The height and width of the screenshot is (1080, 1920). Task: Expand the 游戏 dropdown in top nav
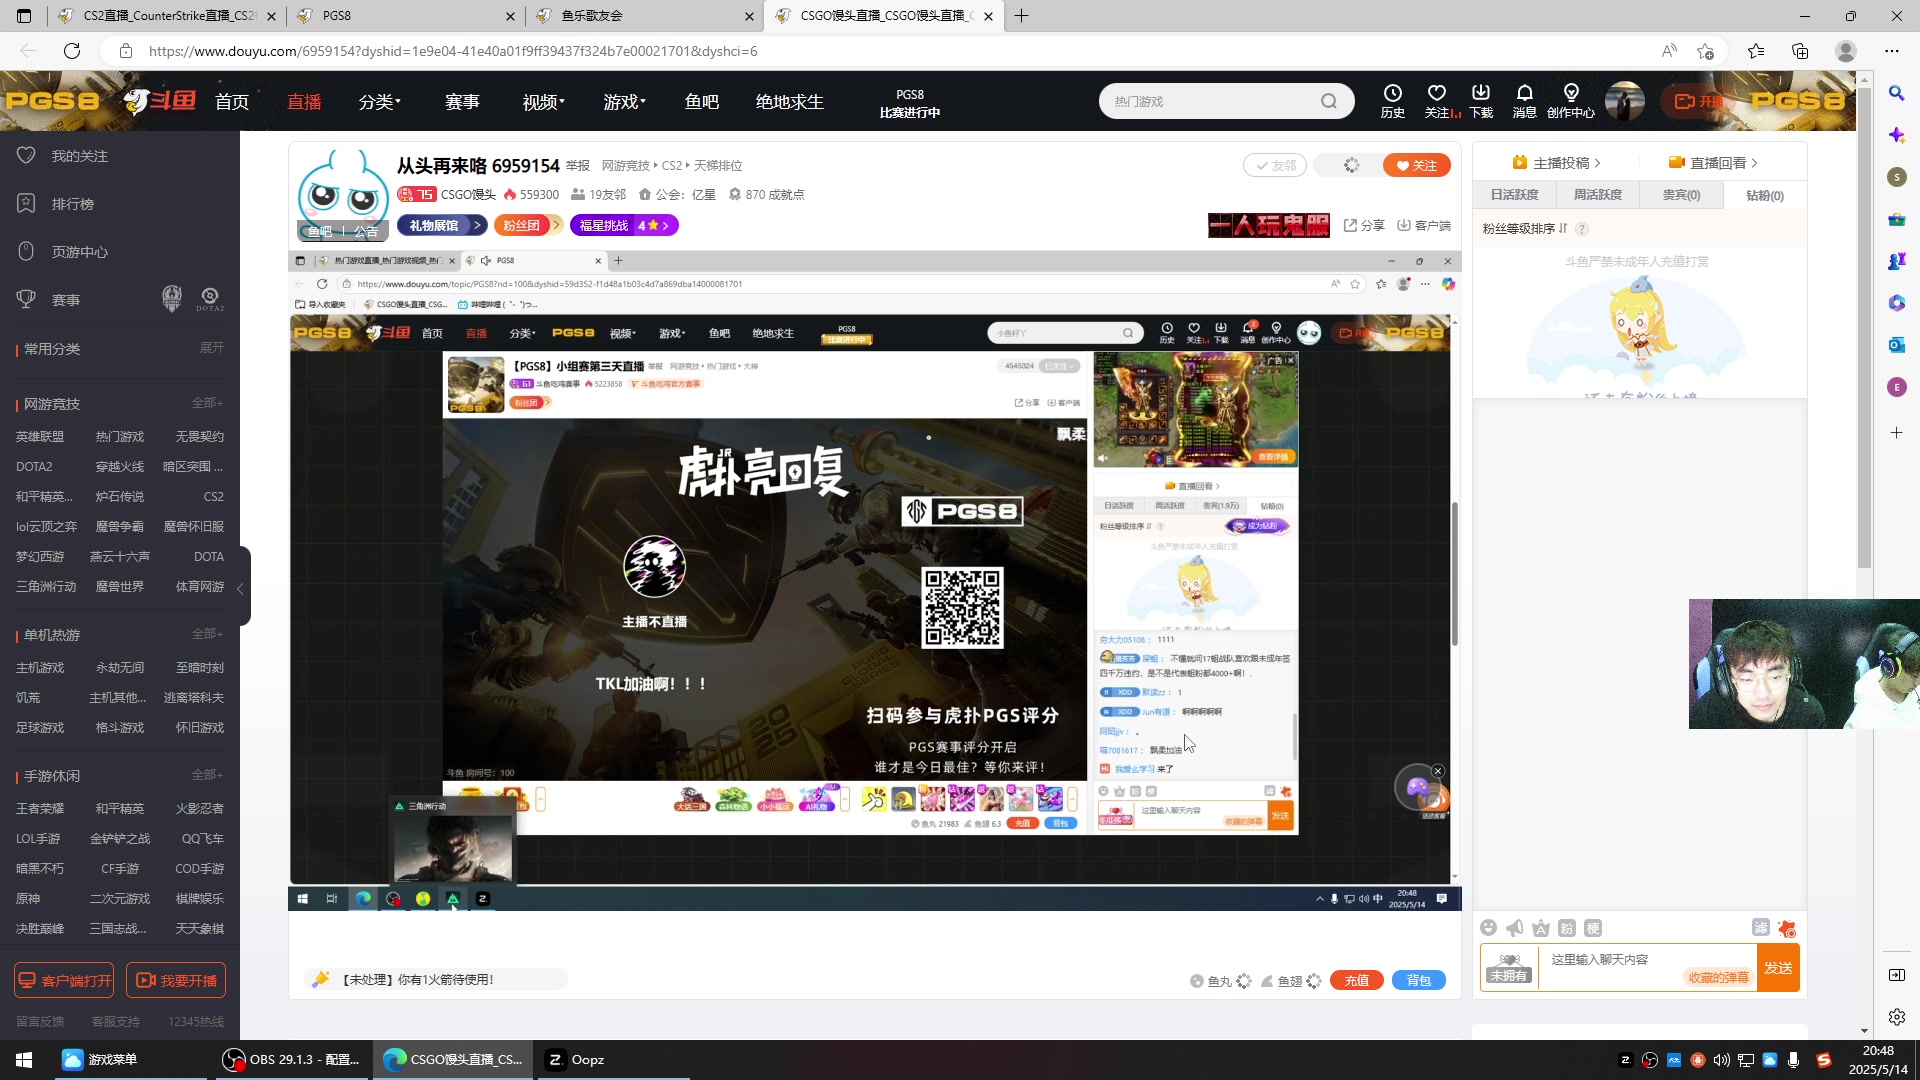(625, 102)
